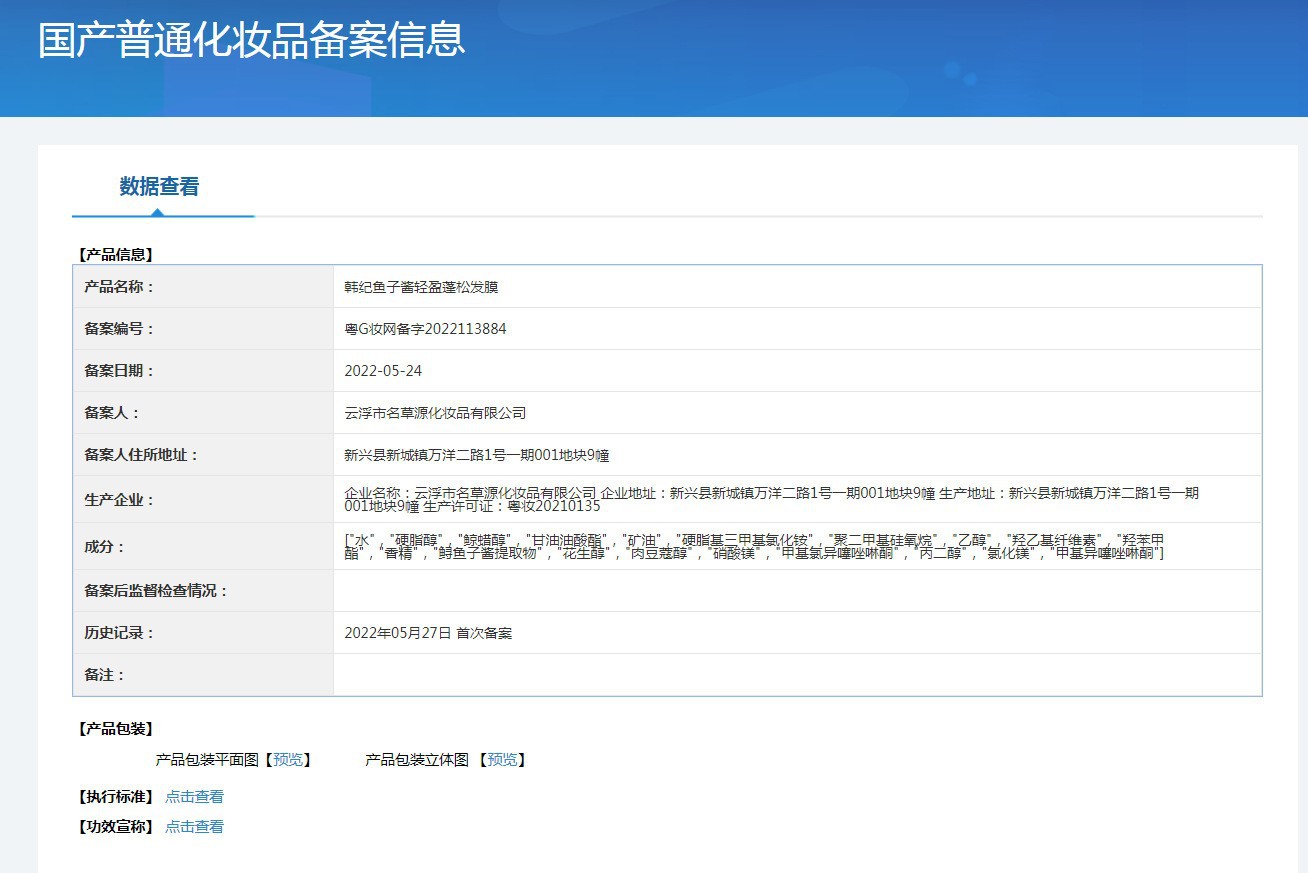Image resolution: width=1308 pixels, height=873 pixels.
Task: Select the filer address value 新兴县新城镇万洋二路1号一期001地块9幢
Action: (x=477, y=455)
